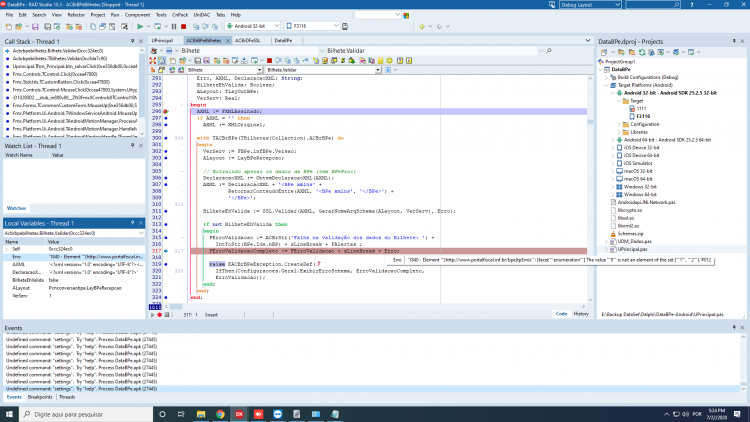Screen dimensions: 750x422
Task: Open File Explorer from the taskbar
Action: point(201,414)
